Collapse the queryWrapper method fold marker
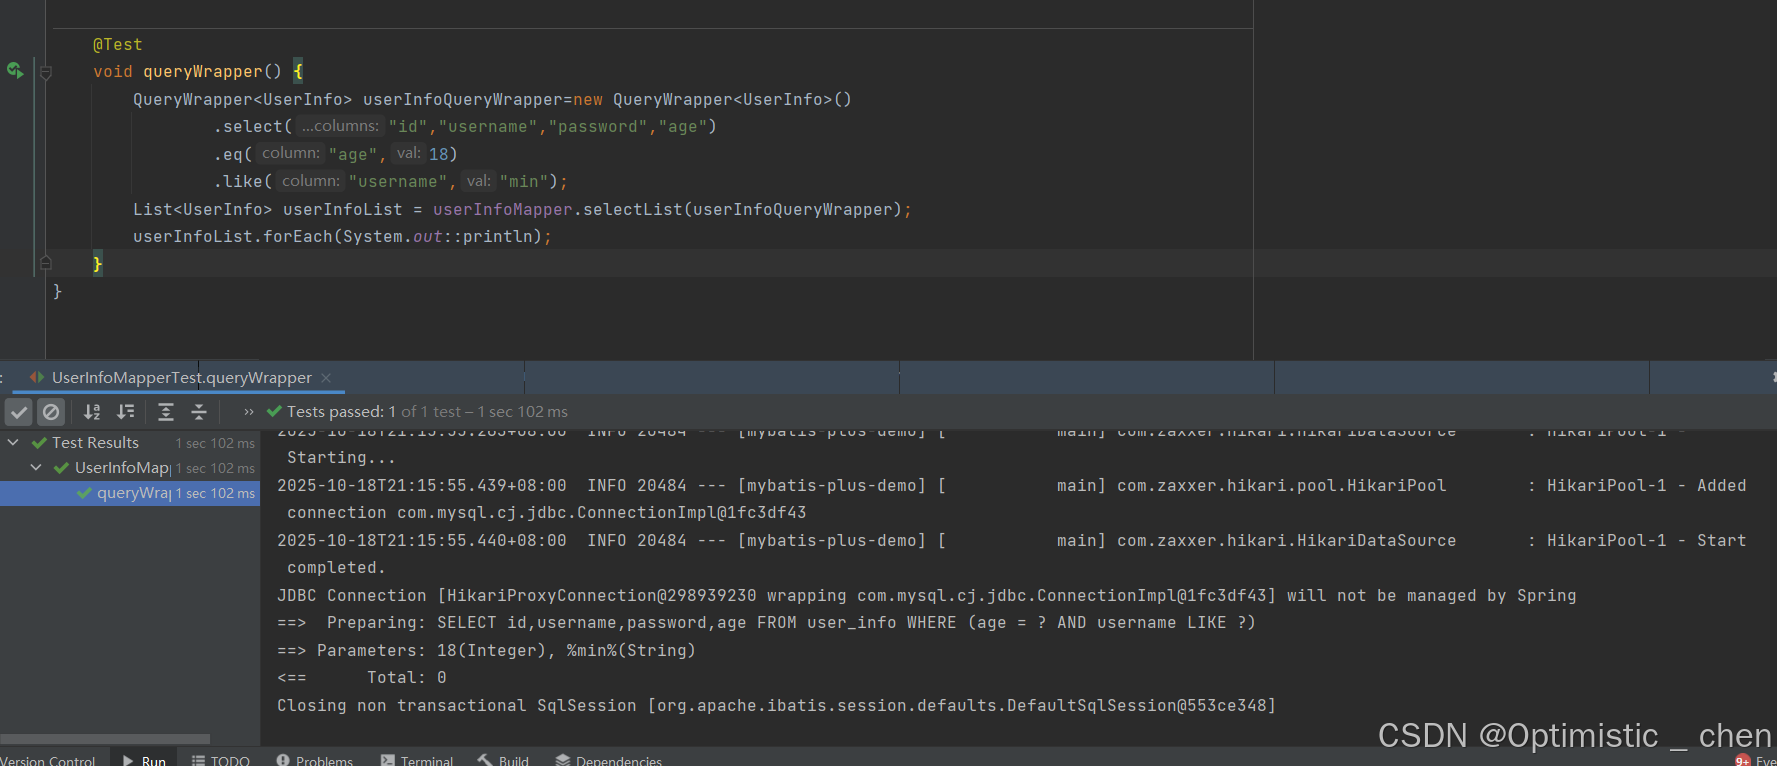The height and width of the screenshot is (766, 1777). (x=45, y=72)
